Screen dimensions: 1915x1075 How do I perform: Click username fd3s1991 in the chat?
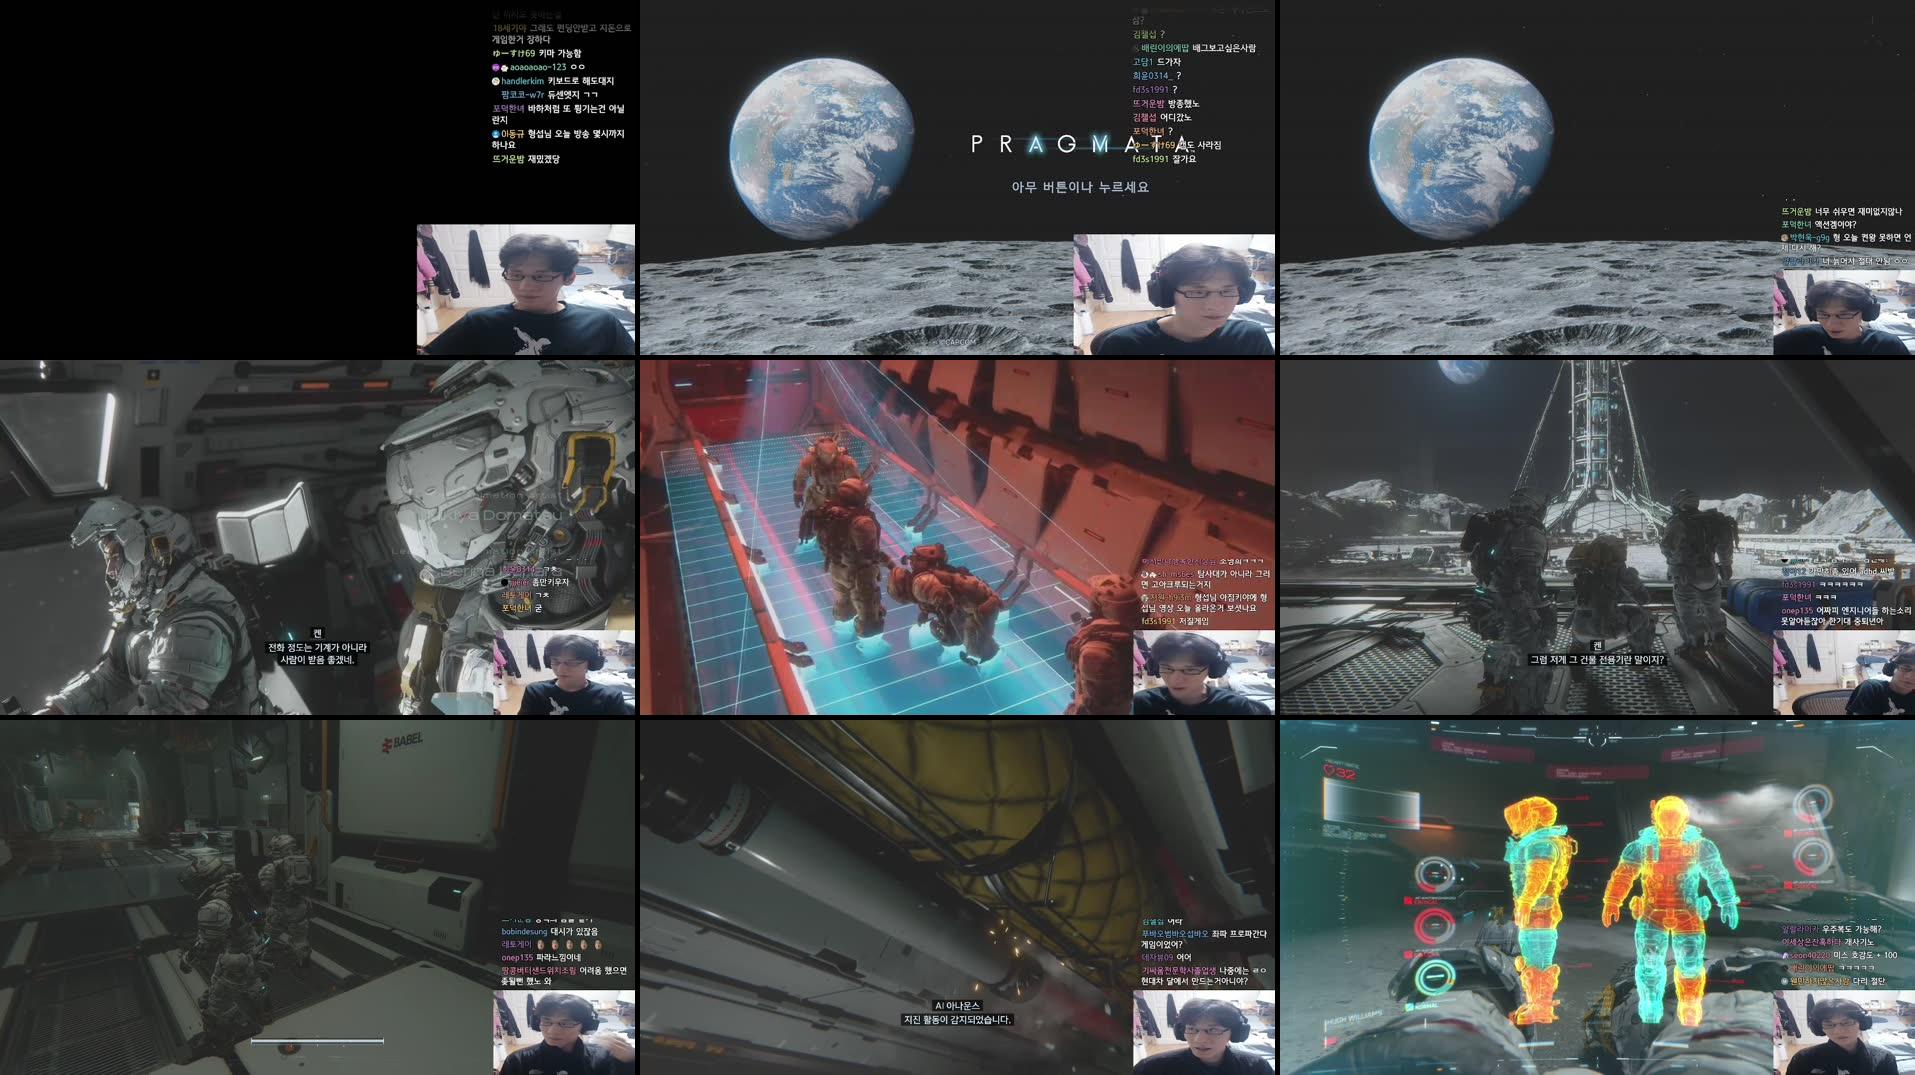pos(1150,89)
